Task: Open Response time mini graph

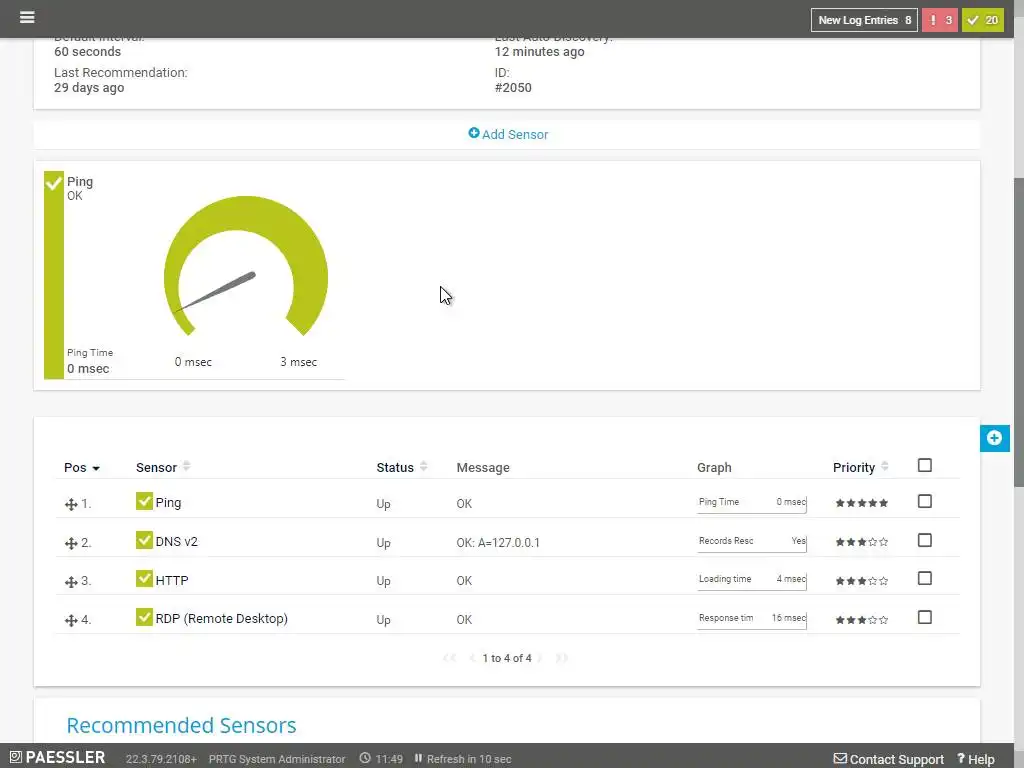Action: coord(752,618)
